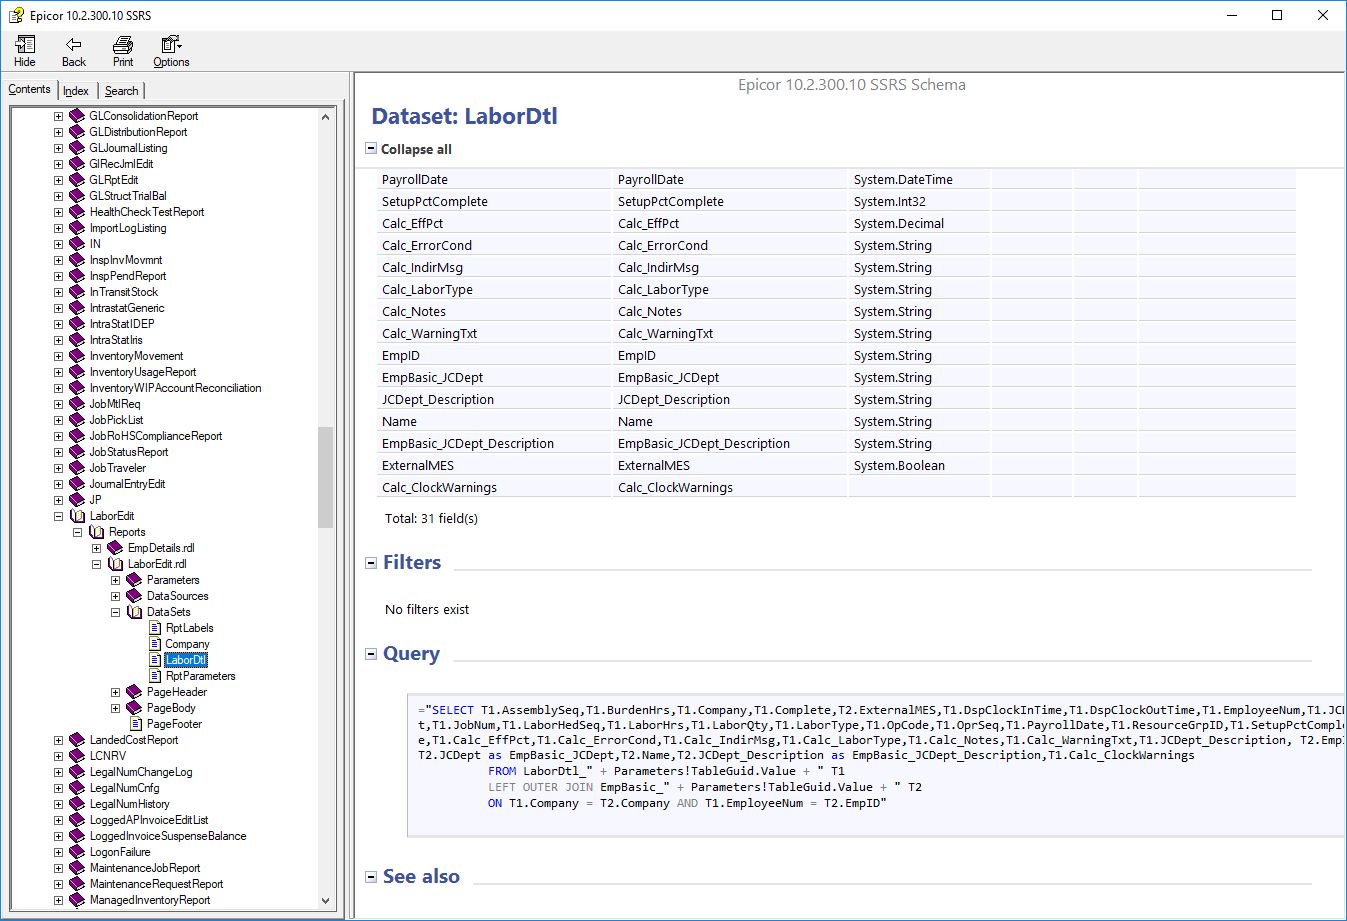Click the RptParameters page icon

pos(155,676)
